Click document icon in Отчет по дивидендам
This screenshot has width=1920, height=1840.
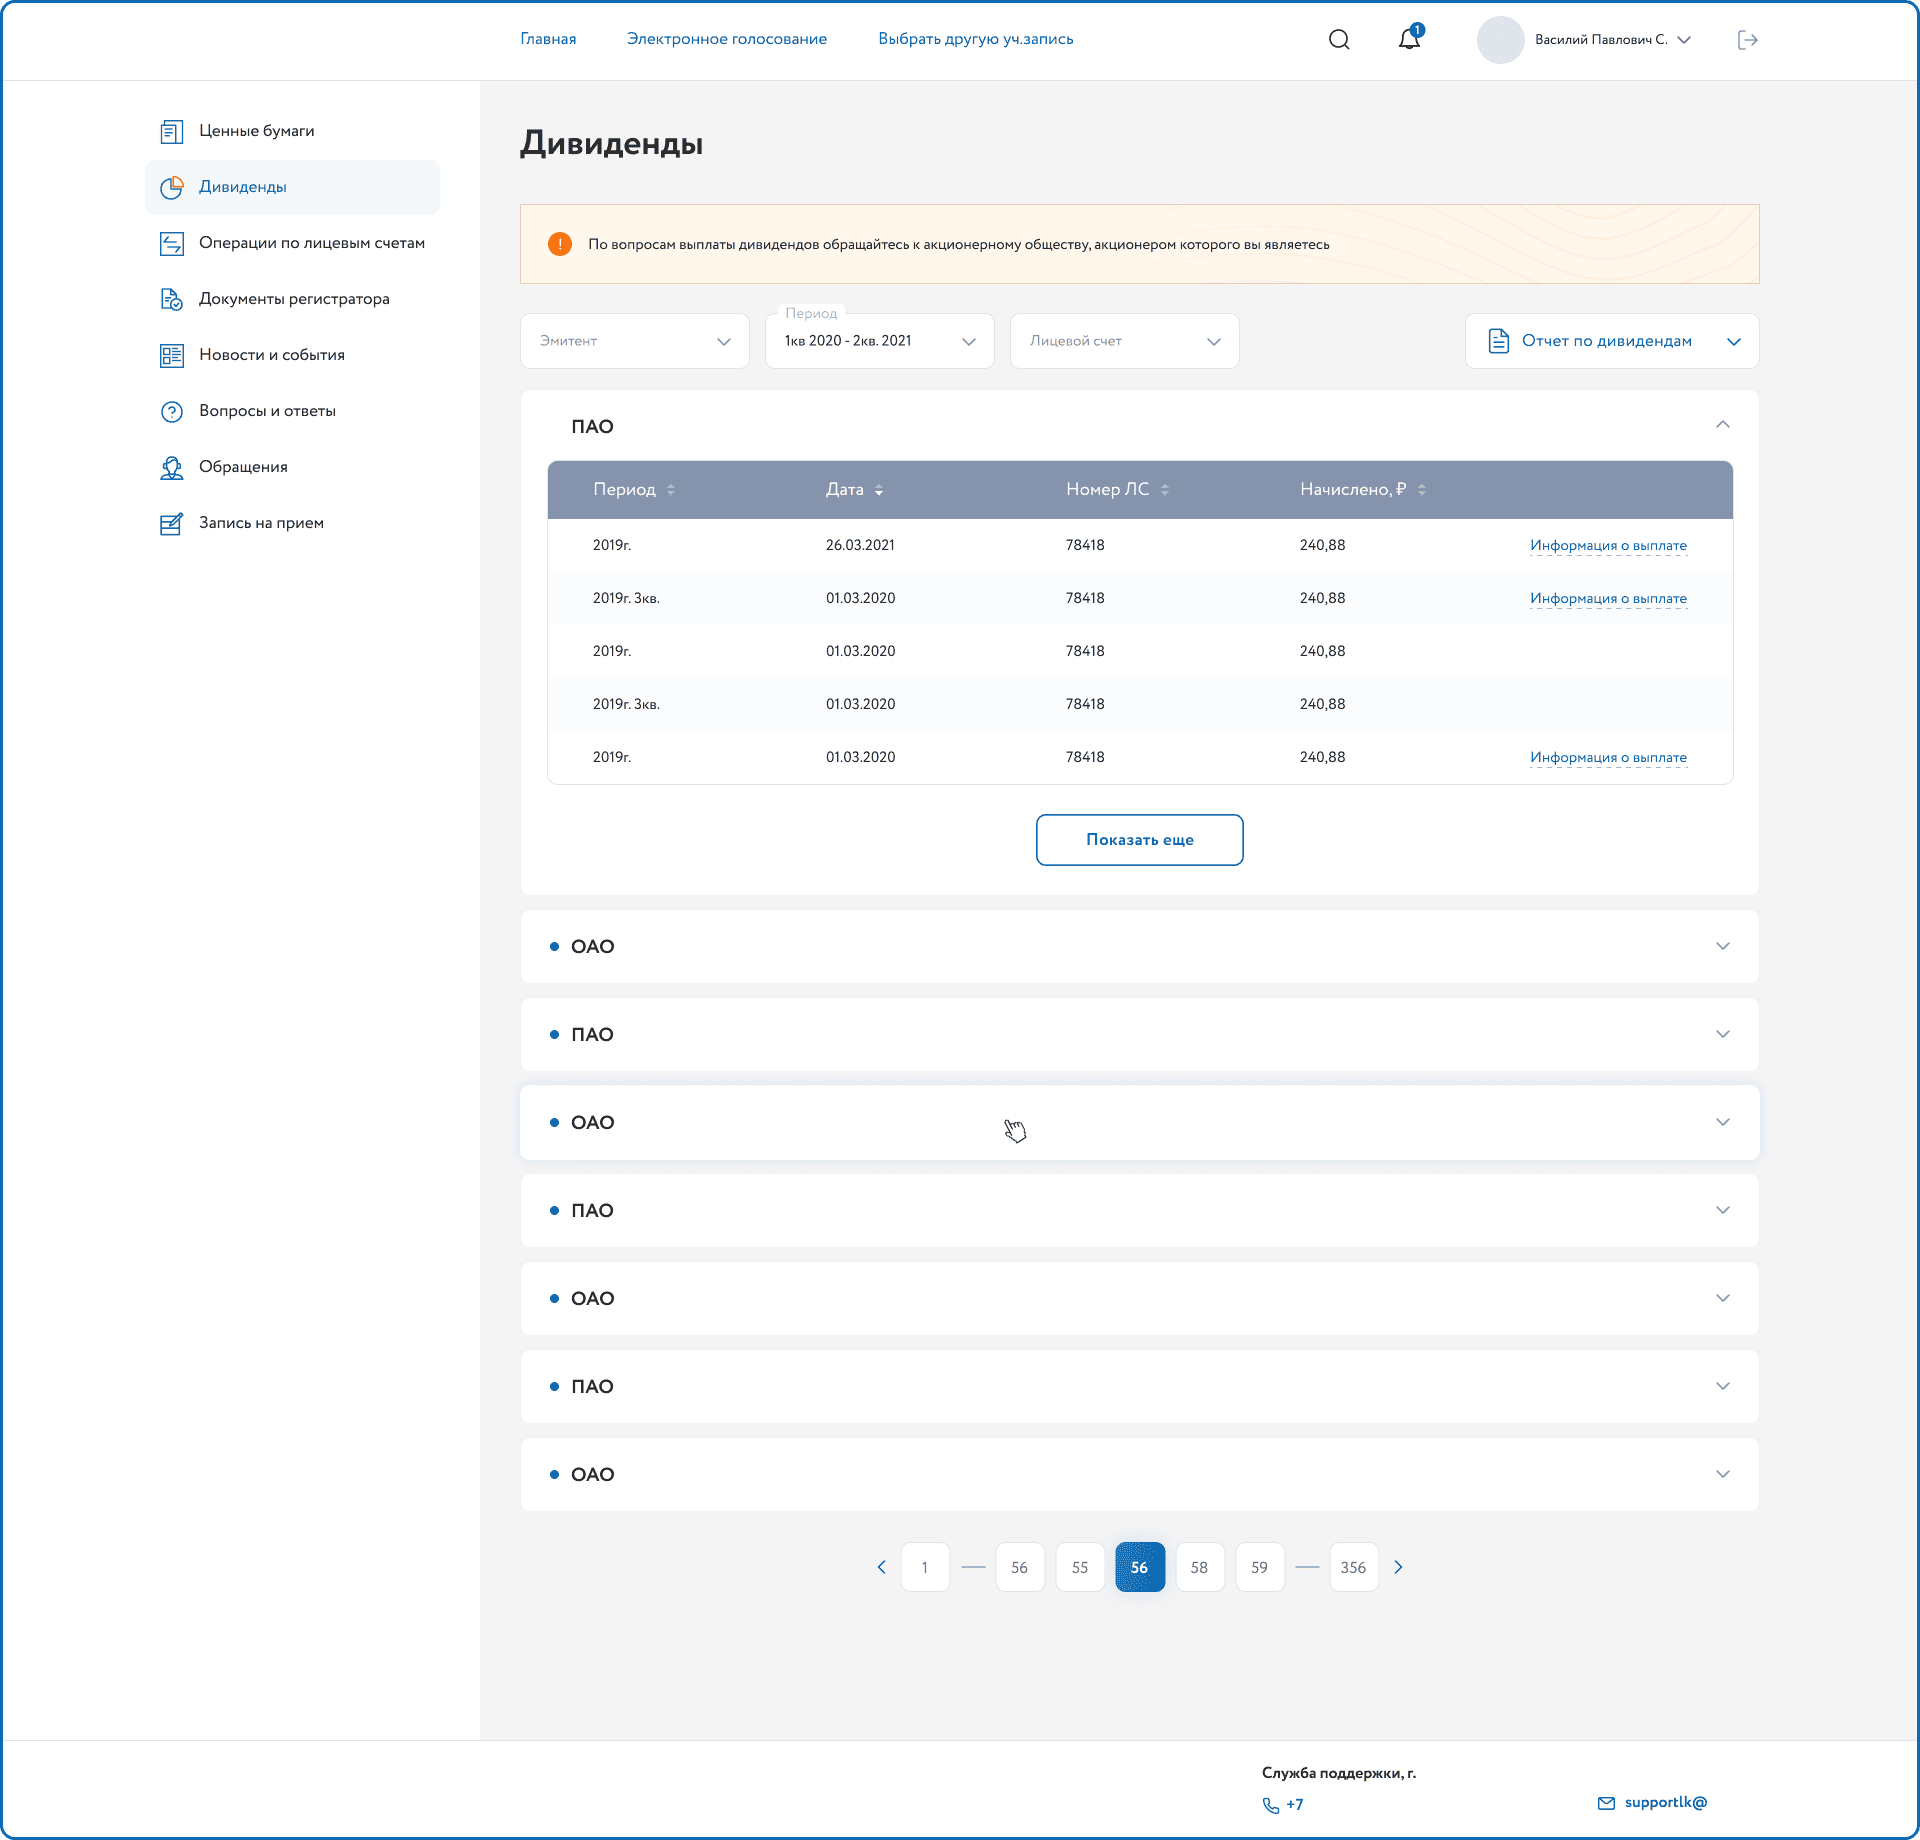pos(1498,341)
